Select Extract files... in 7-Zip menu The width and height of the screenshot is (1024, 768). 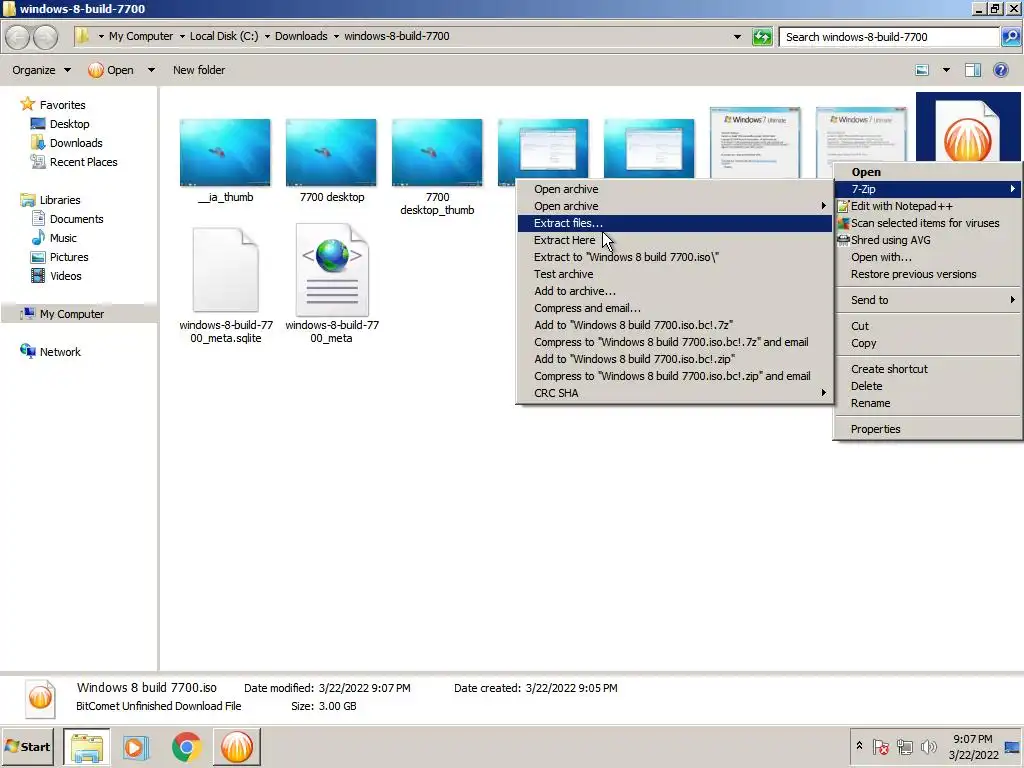(675, 223)
